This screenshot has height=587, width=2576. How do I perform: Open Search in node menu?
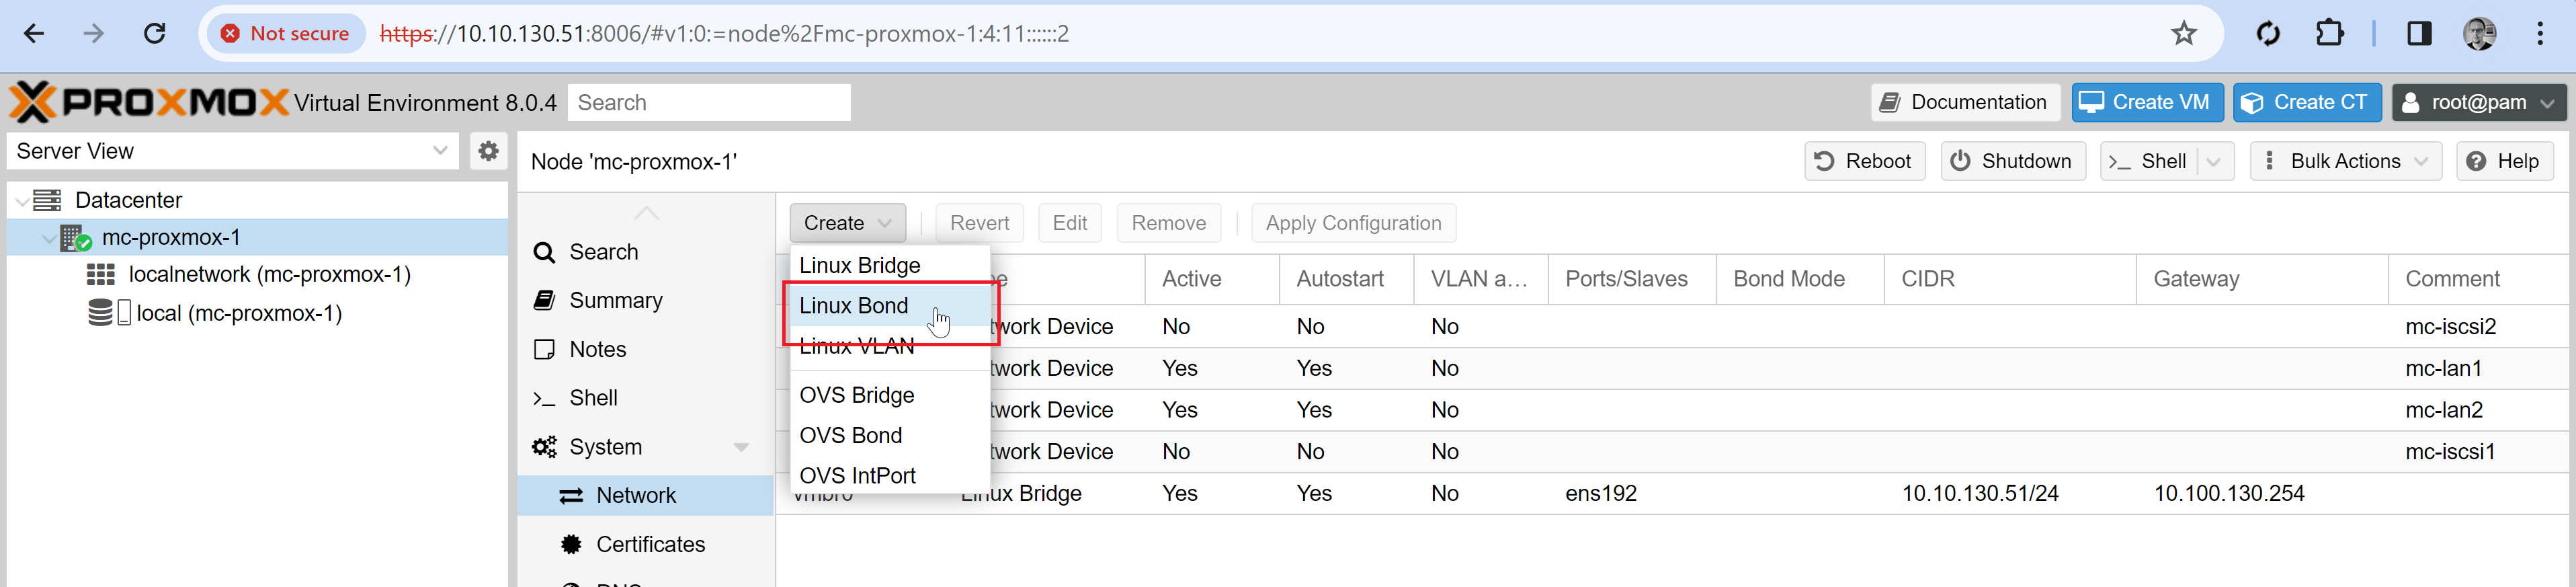click(603, 252)
